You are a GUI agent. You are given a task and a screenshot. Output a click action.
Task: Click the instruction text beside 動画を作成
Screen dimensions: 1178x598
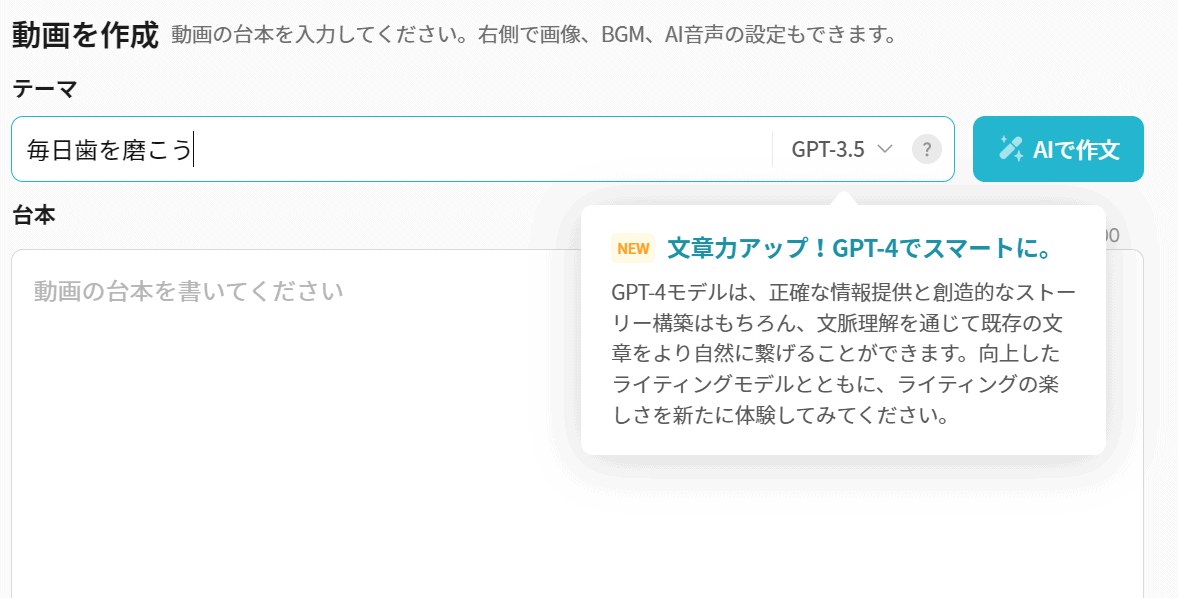pyautogui.click(x=532, y=36)
